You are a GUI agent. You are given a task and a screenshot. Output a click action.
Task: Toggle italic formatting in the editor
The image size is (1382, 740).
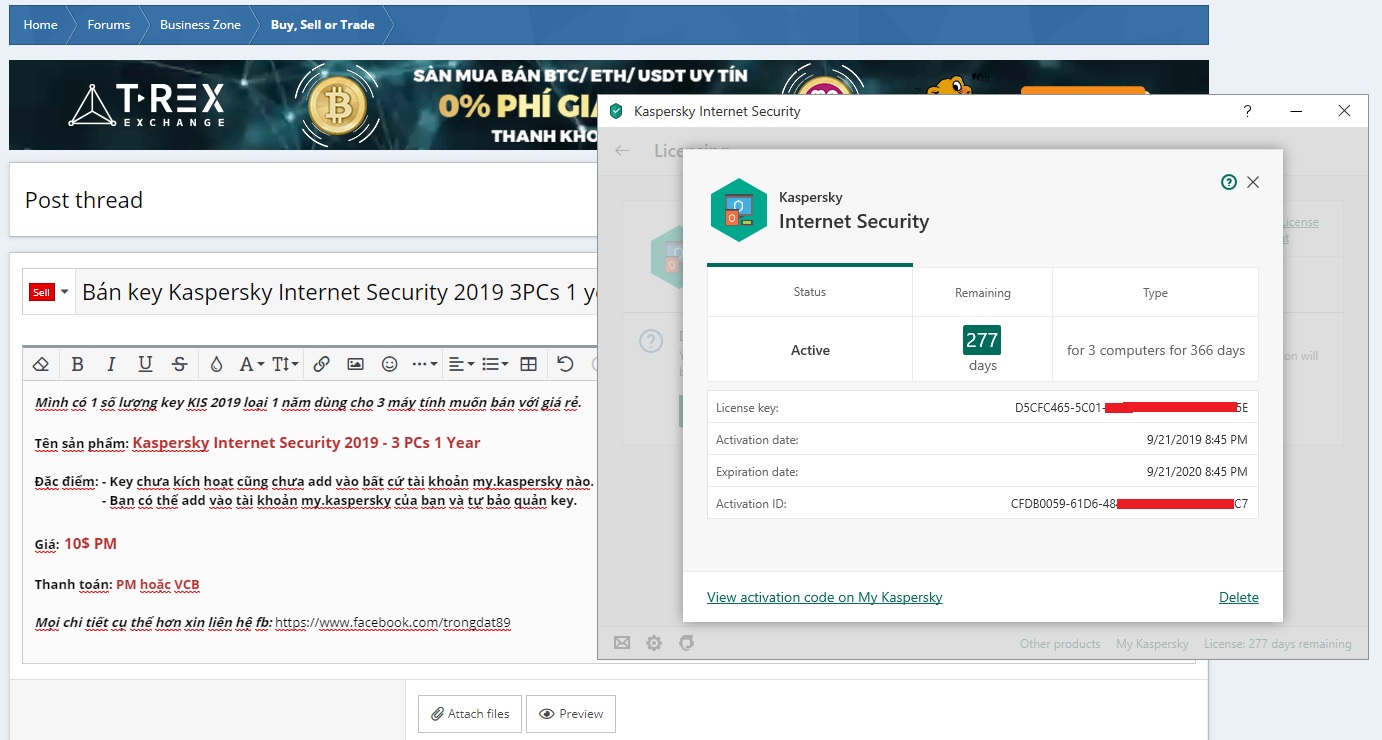point(111,364)
